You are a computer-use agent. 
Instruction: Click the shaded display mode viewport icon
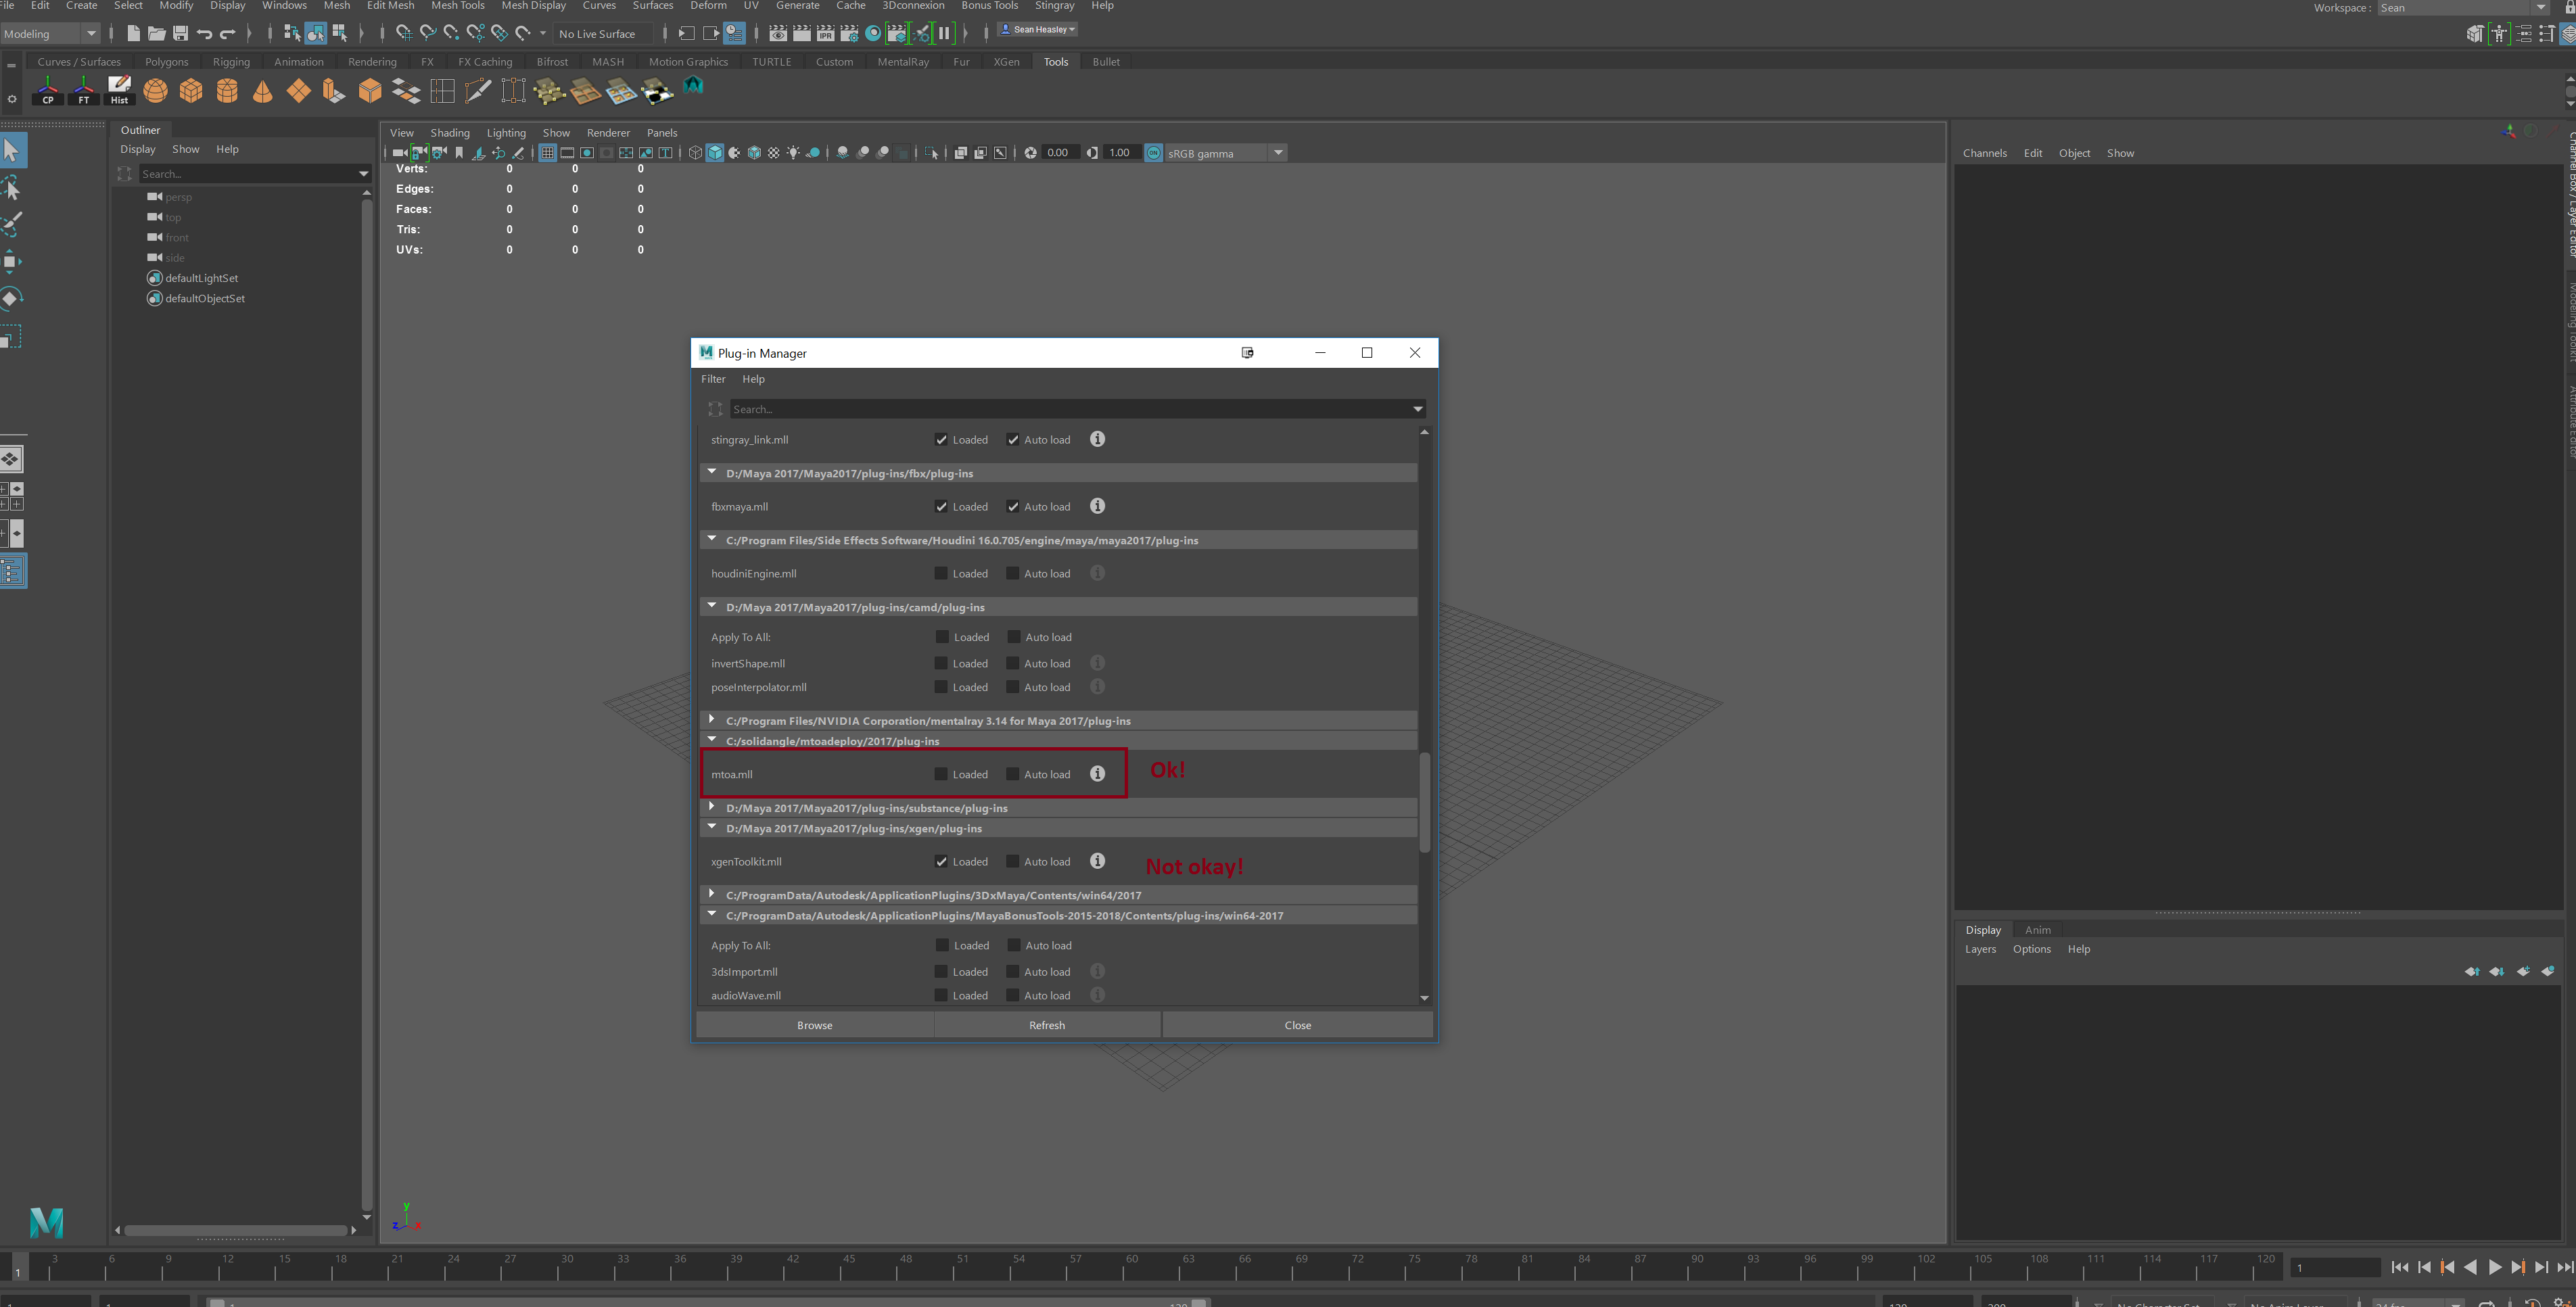click(715, 152)
